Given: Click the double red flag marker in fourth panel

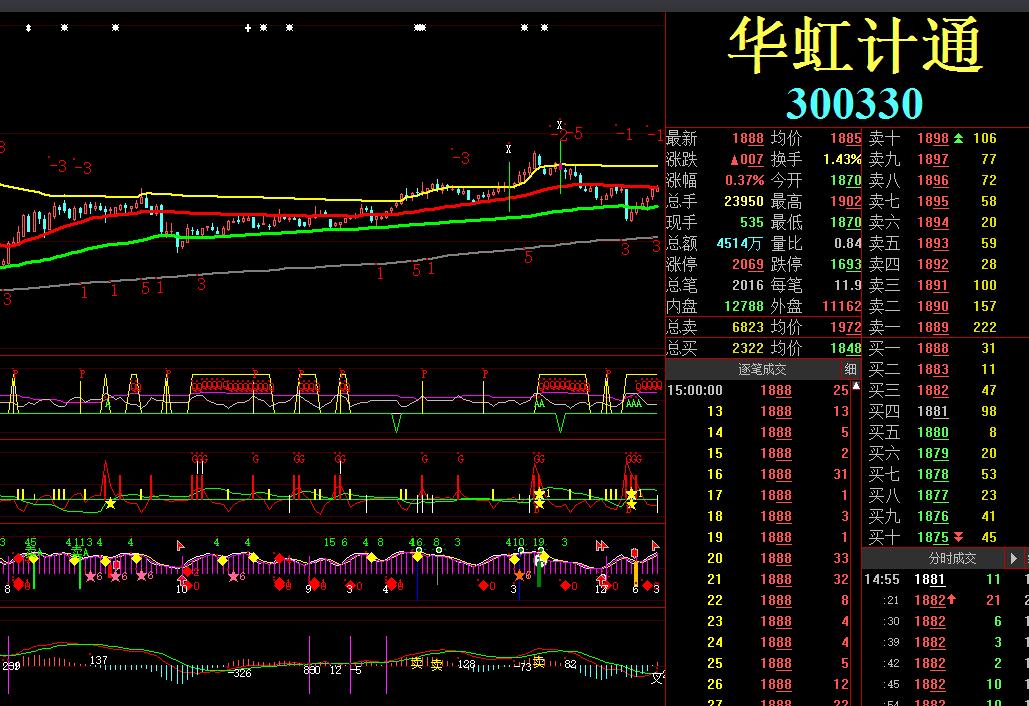Looking at the screenshot, I should pos(602,546).
